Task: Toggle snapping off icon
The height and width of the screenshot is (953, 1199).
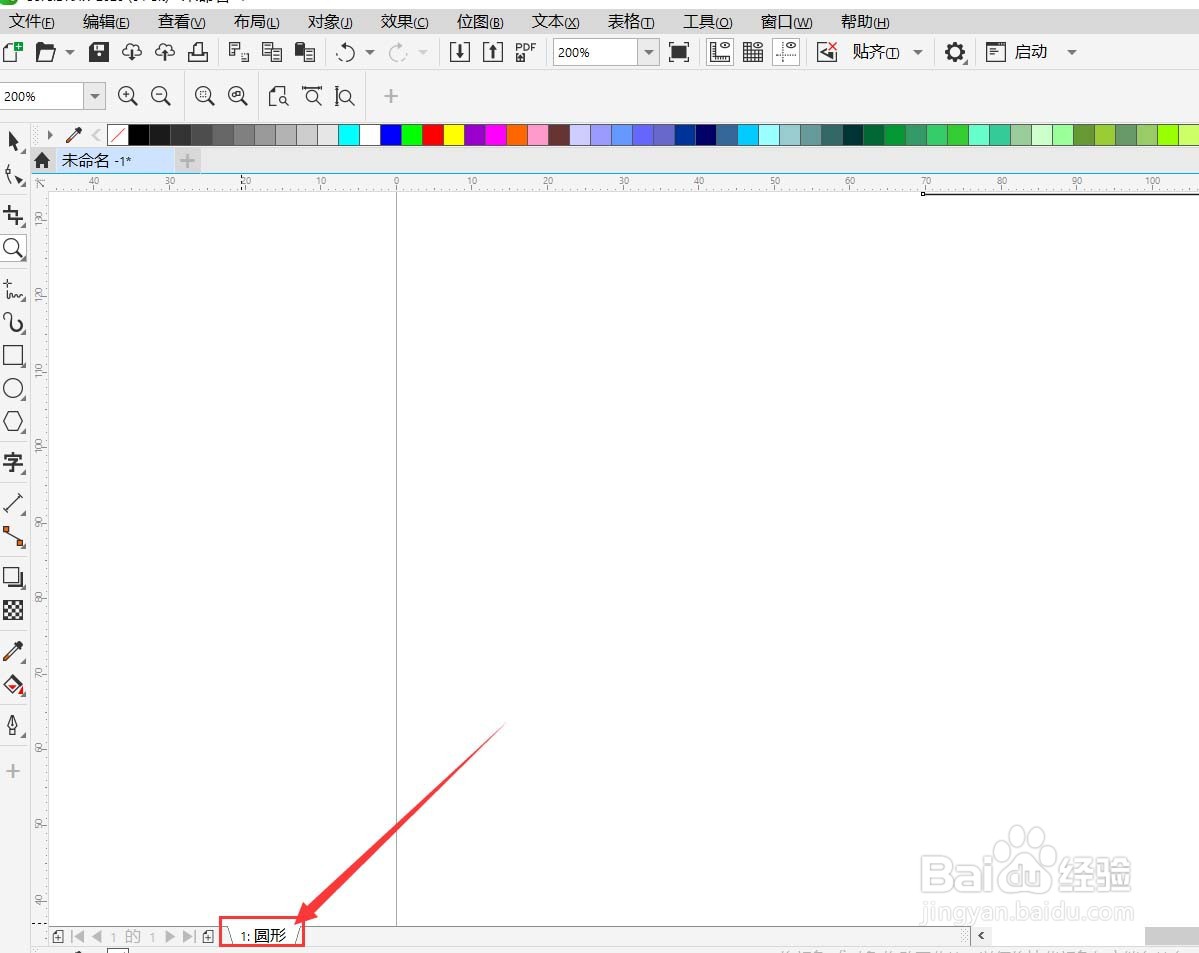Action: coord(827,52)
